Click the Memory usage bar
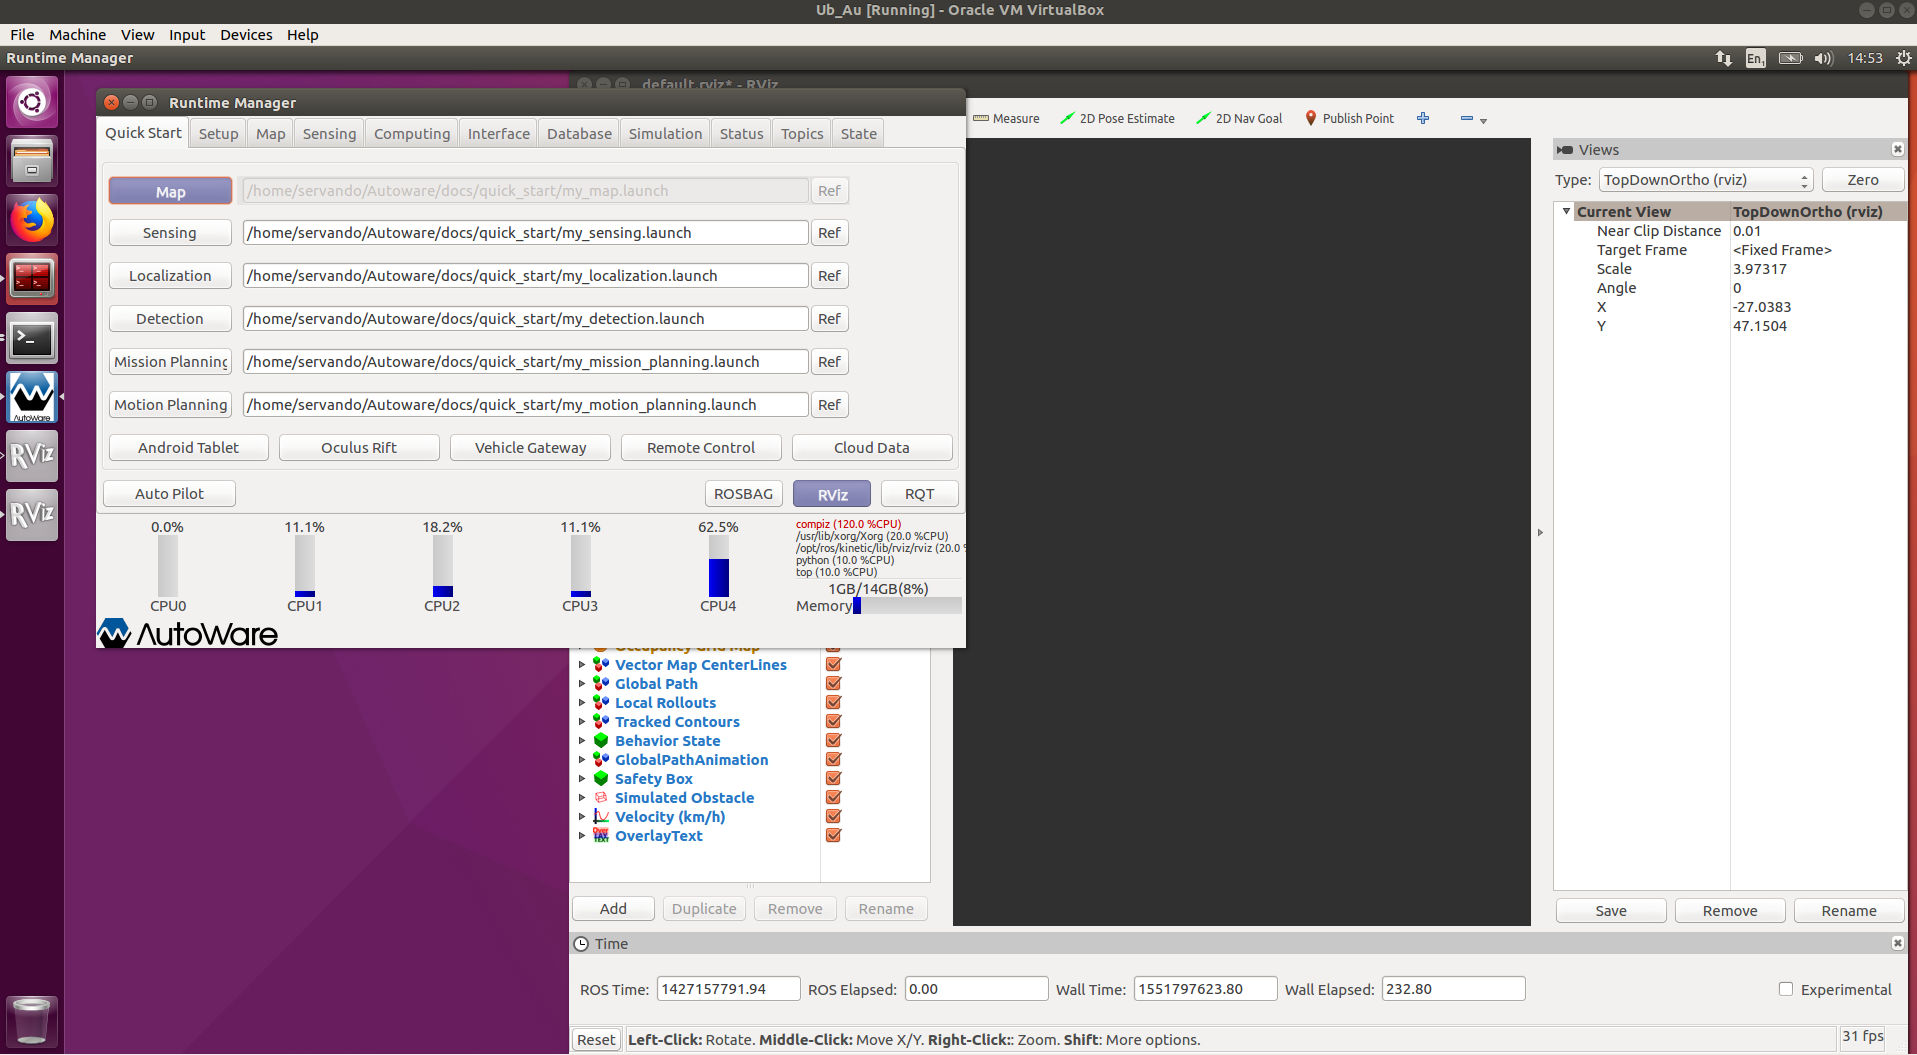The width and height of the screenshot is (1917, 1055). [907, 605]
